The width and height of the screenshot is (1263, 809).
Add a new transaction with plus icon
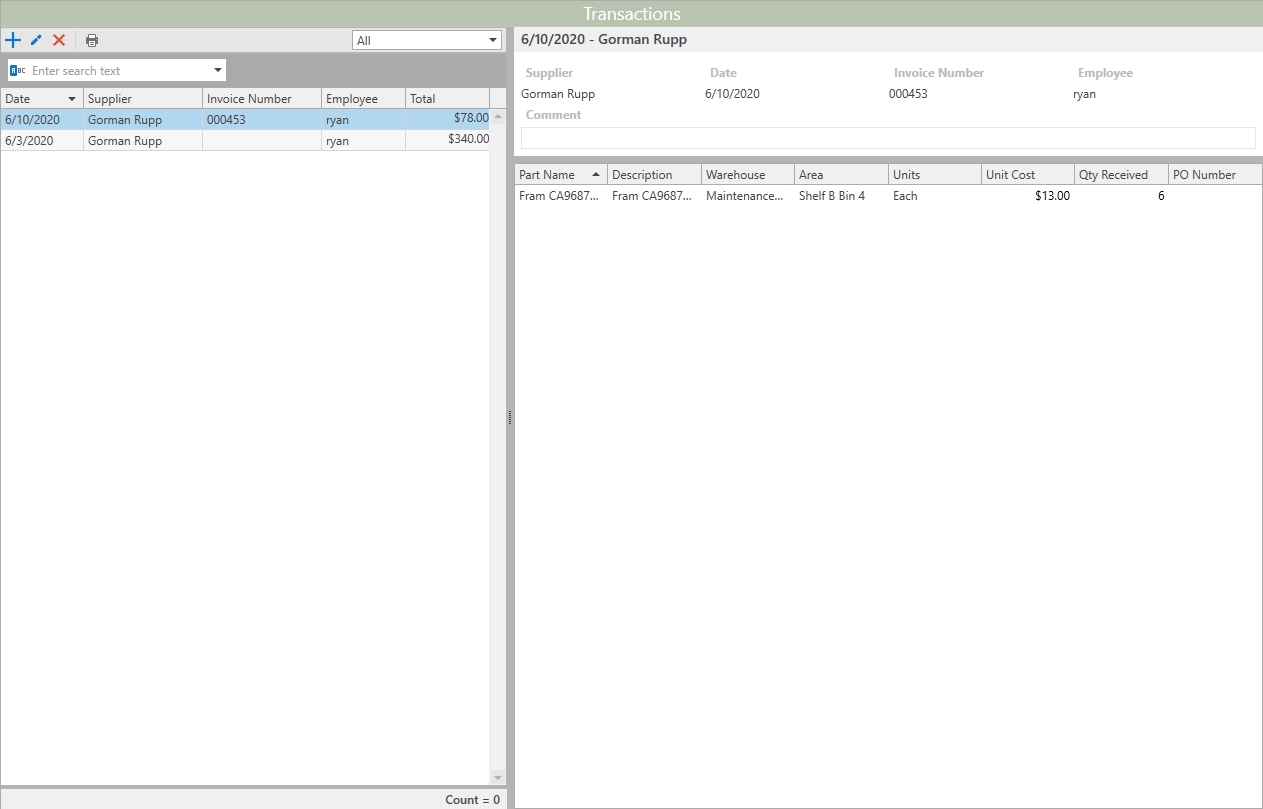pos(13,40)
